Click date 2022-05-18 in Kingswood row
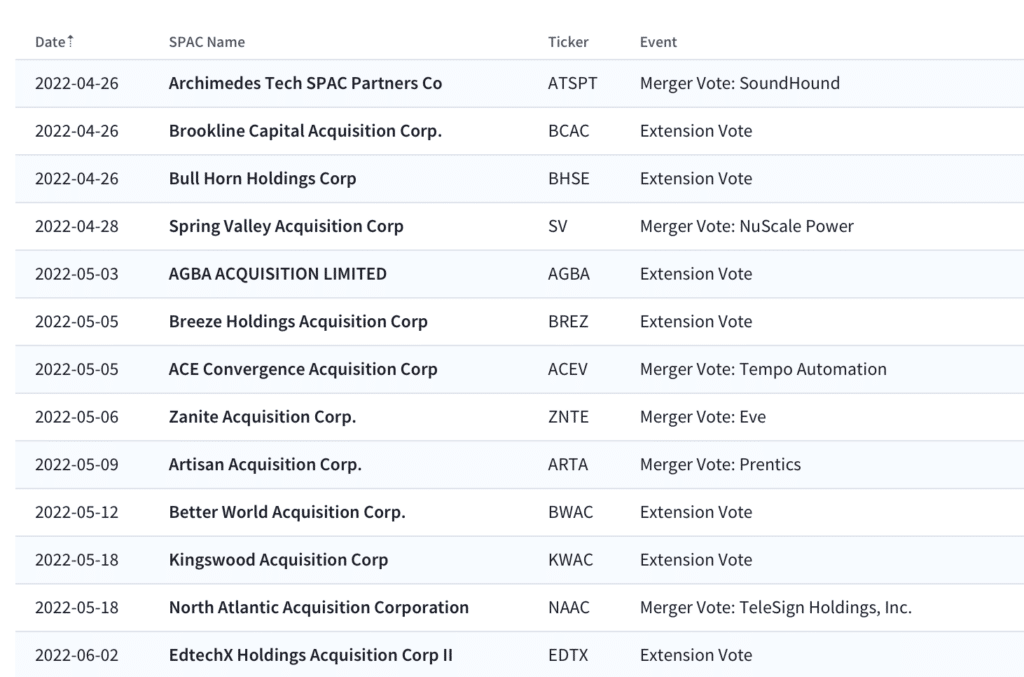1024x677 pixels. [77, 560]
